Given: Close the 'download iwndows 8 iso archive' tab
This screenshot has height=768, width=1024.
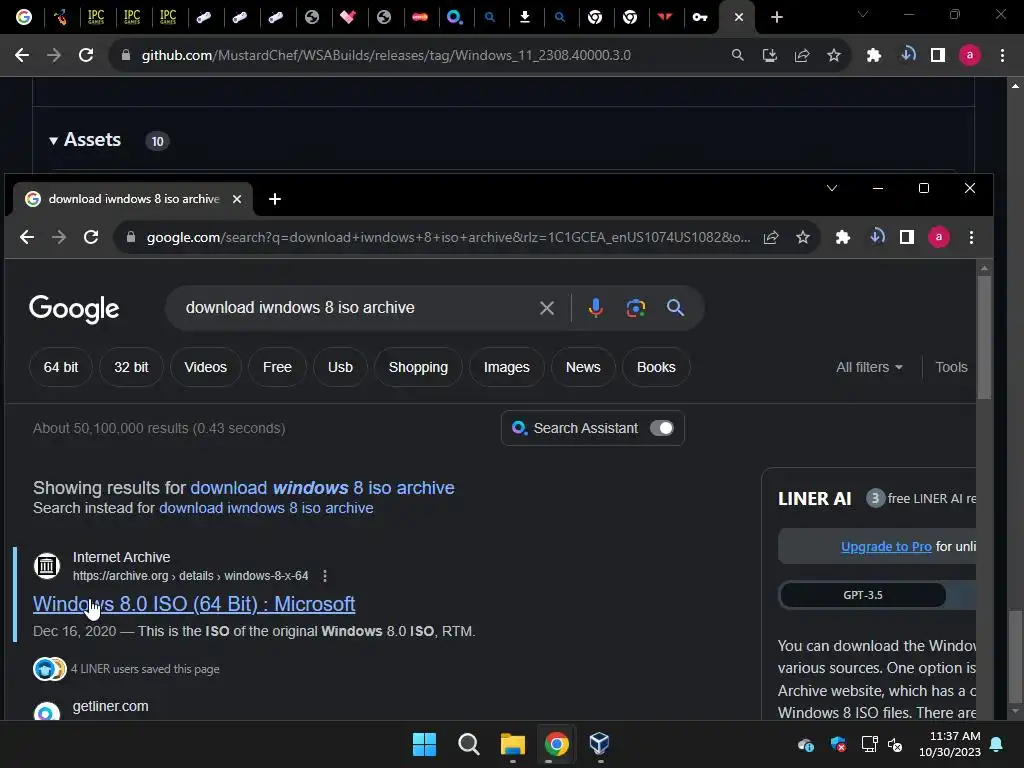Looking at the screenshot, I should point(237,199).
